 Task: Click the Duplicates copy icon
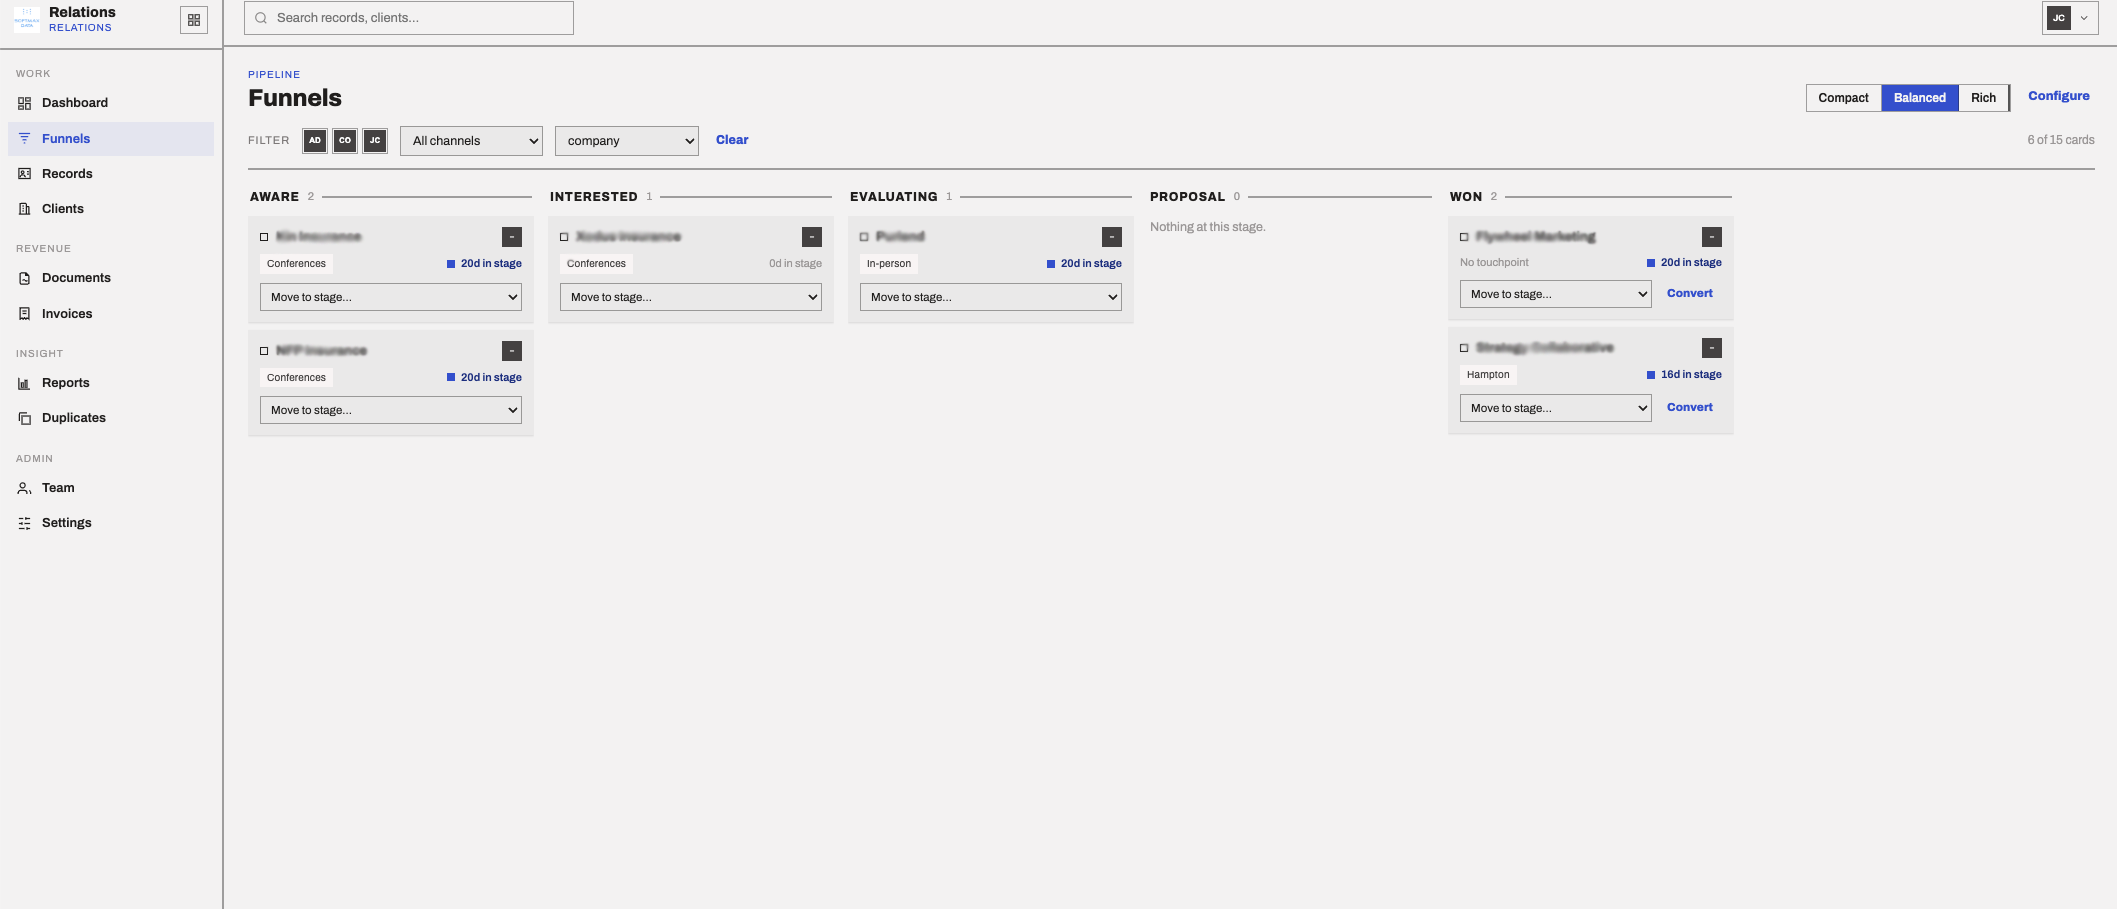[x=25, y=418]
